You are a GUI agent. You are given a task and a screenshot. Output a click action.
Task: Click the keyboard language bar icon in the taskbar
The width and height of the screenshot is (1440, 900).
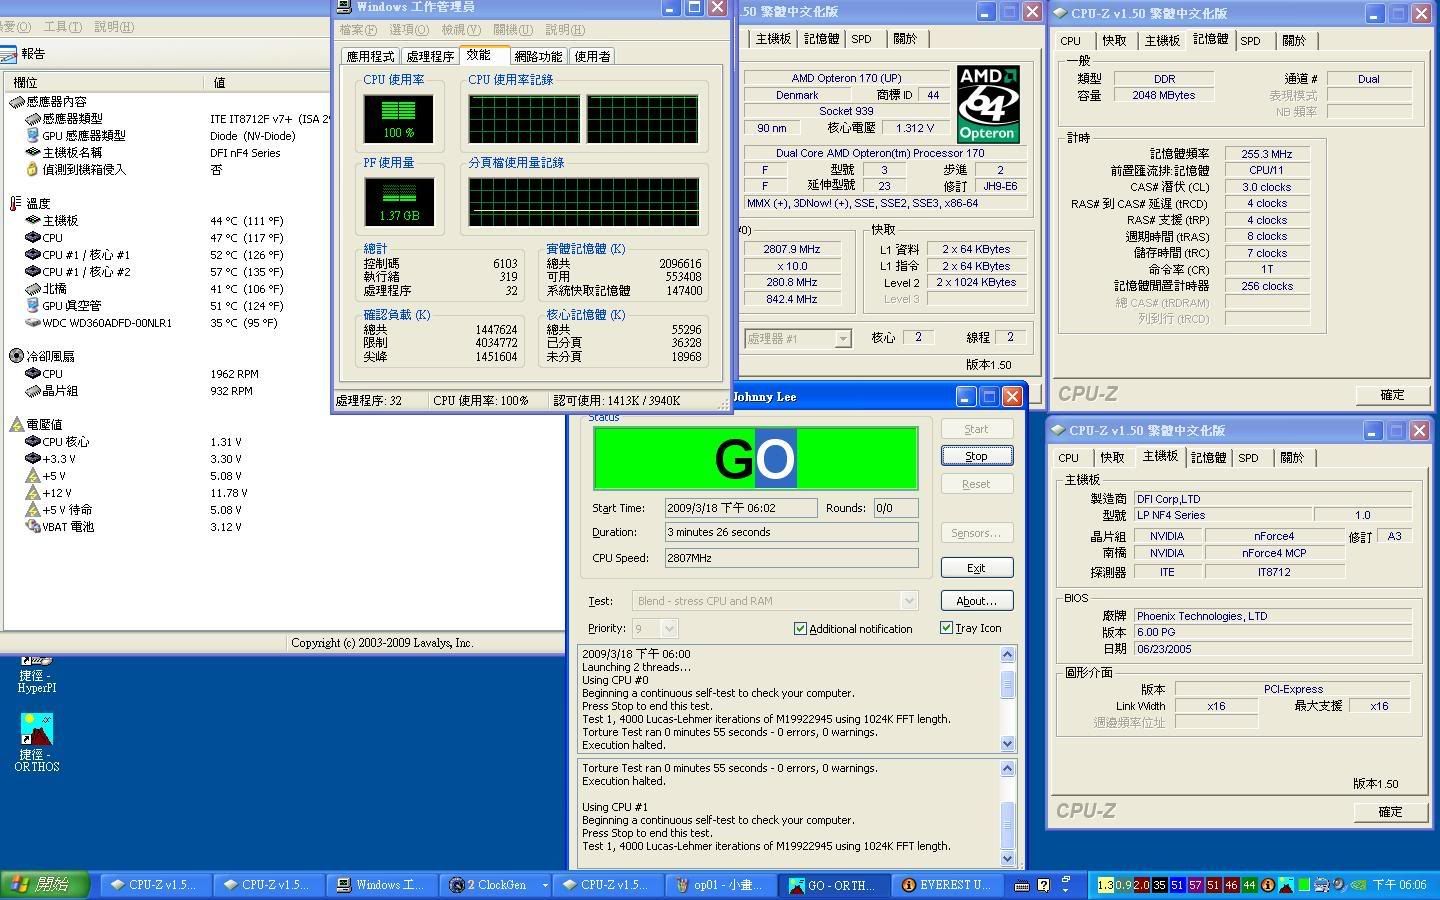[1022, 885]
